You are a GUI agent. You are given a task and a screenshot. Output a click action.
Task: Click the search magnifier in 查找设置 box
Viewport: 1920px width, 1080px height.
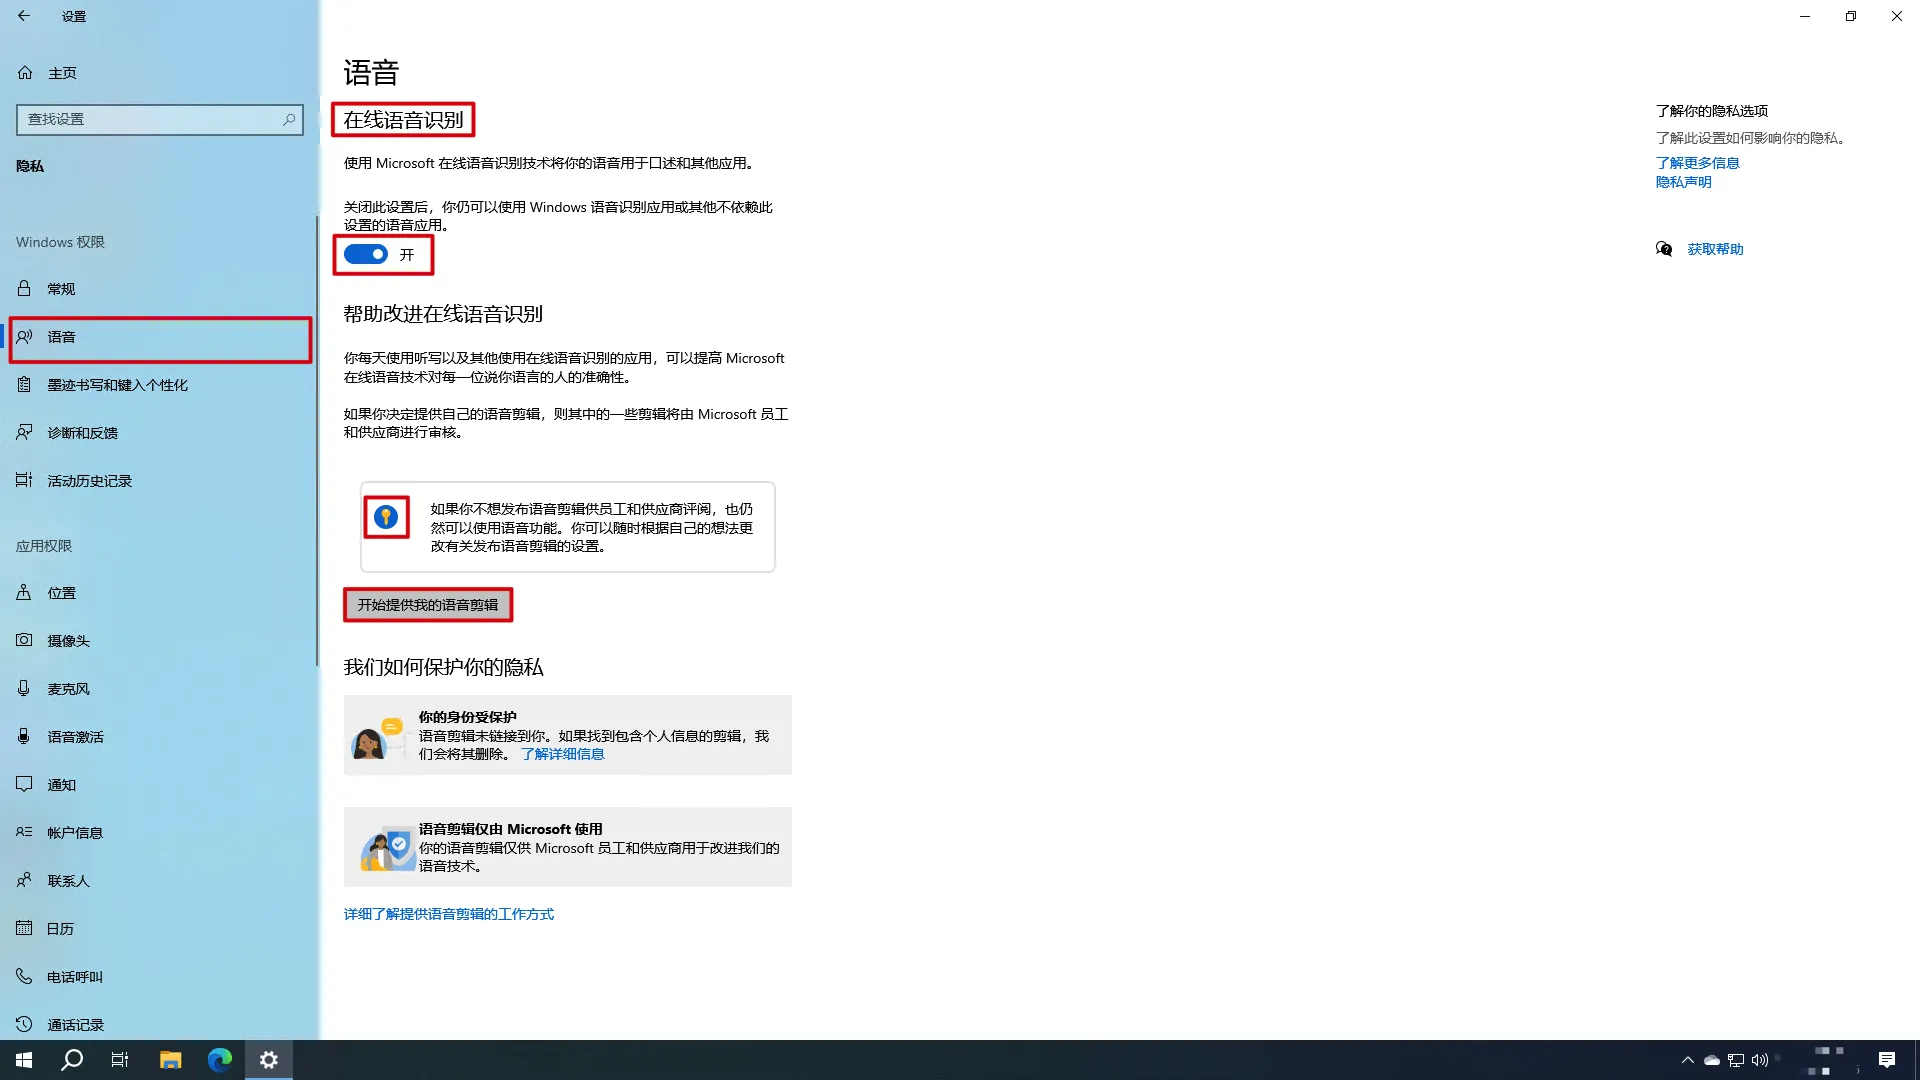[x=289, y=119]
